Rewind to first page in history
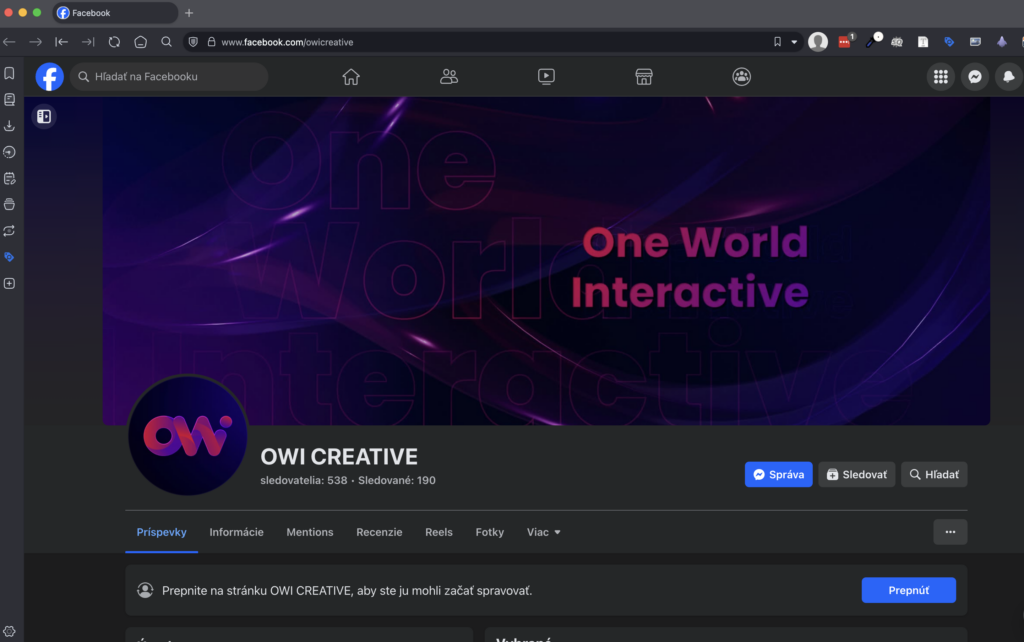 [x=61, y=42]
